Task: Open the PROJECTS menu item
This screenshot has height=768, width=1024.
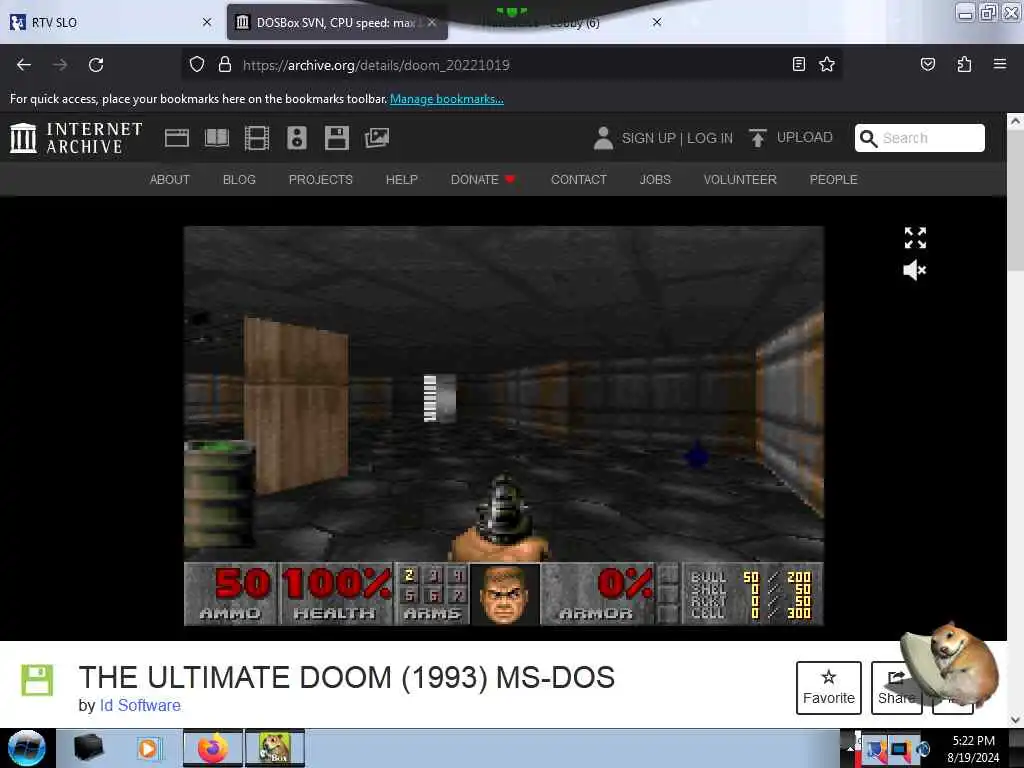Action: [x=321, y=180]
